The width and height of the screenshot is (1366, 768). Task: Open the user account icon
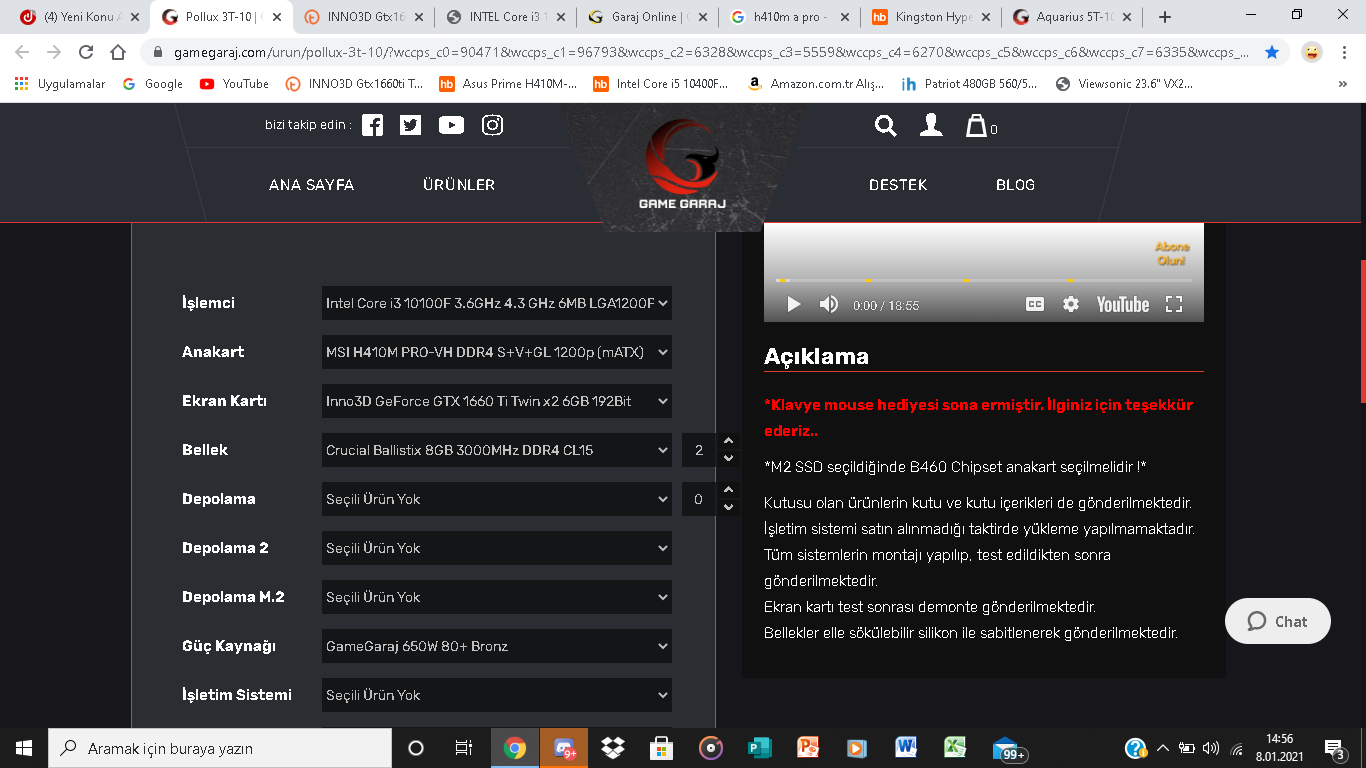pos(931,125)
